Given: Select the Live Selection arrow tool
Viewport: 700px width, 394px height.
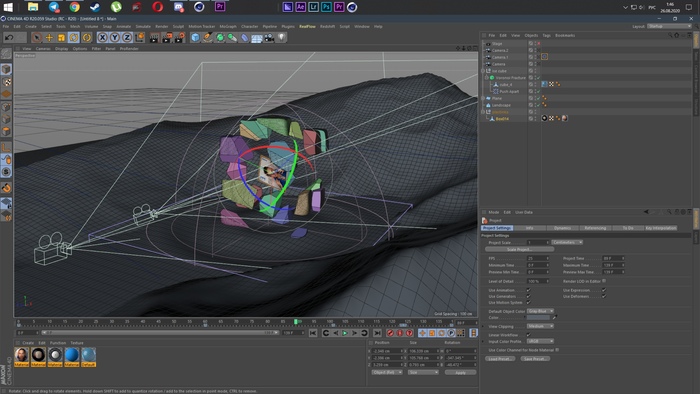Looking at the screenshot, I should (x=37, y=38).
